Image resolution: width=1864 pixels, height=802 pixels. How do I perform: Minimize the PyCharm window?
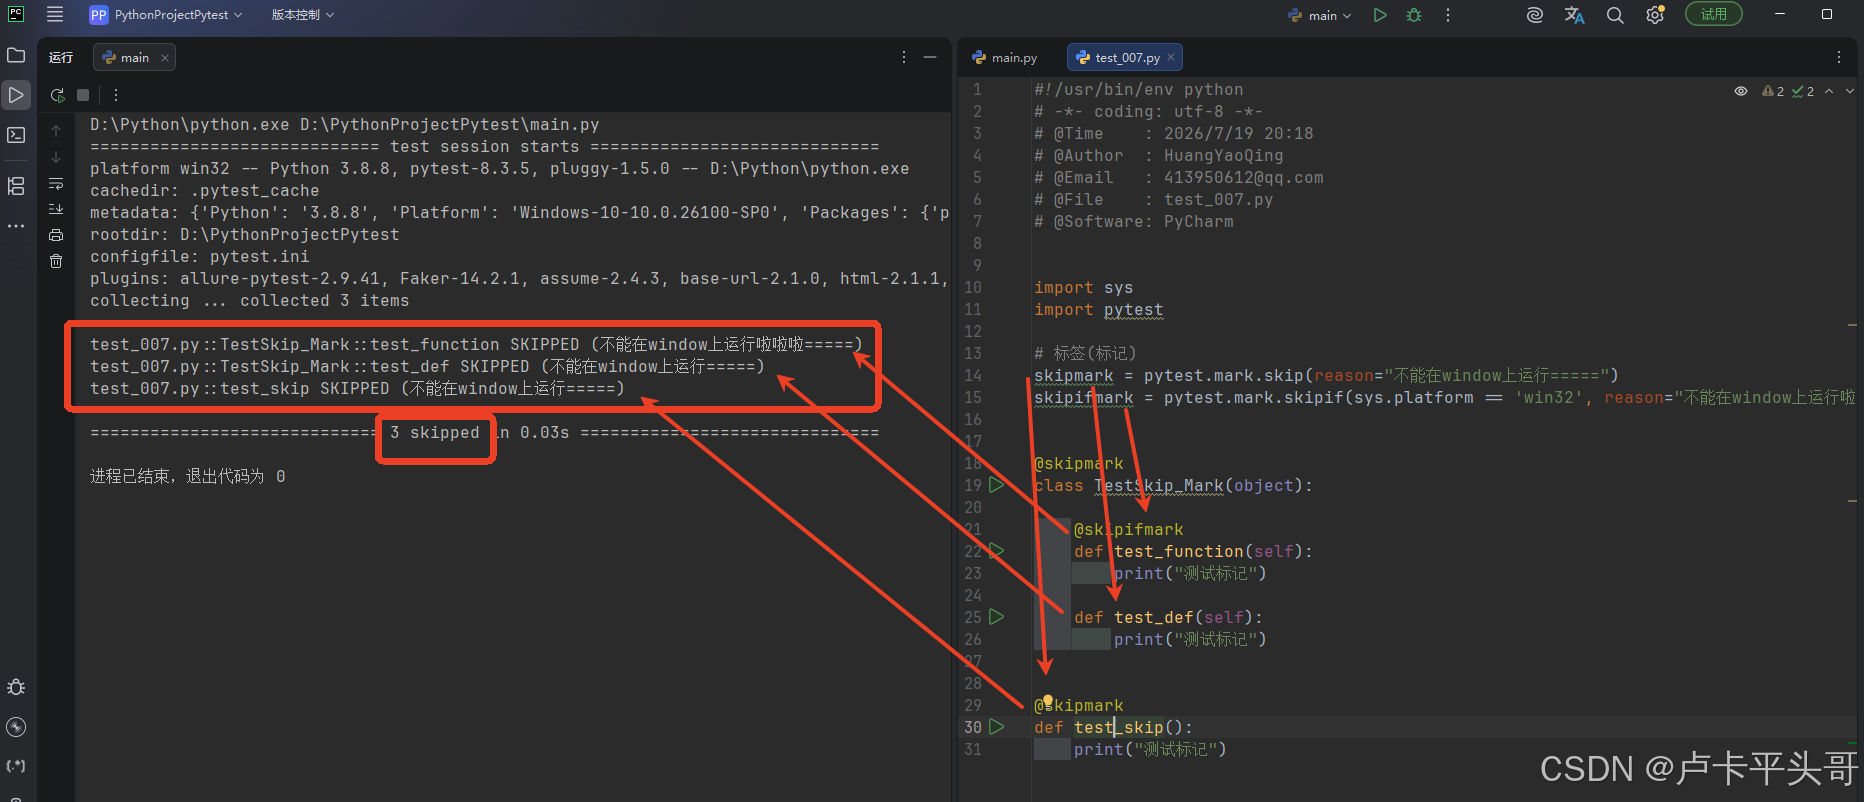1780,14
